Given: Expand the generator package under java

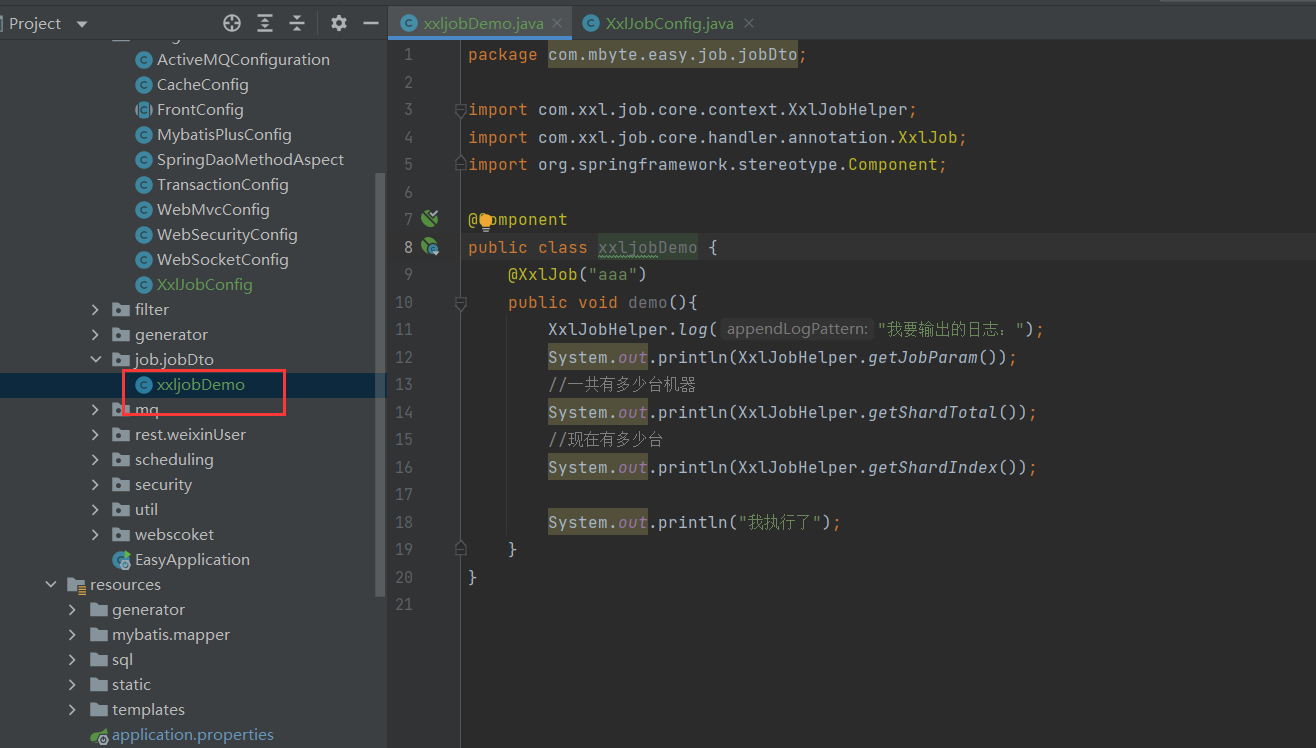Looking at the screenshot, I should pyautogui.click(x=95, y=335).
